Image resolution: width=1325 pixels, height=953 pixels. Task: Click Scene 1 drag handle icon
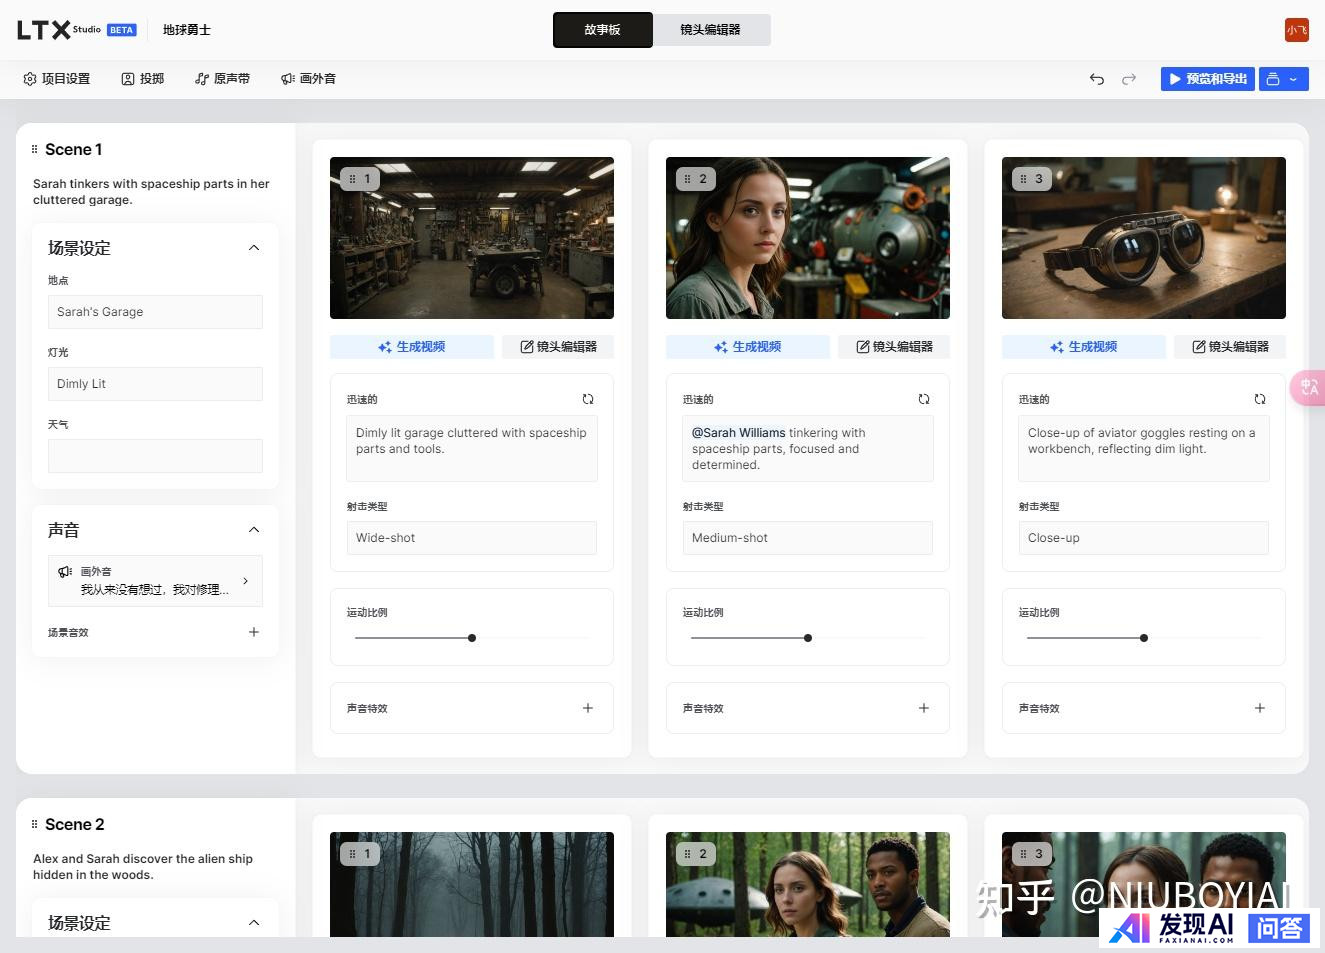click(35, 149)
